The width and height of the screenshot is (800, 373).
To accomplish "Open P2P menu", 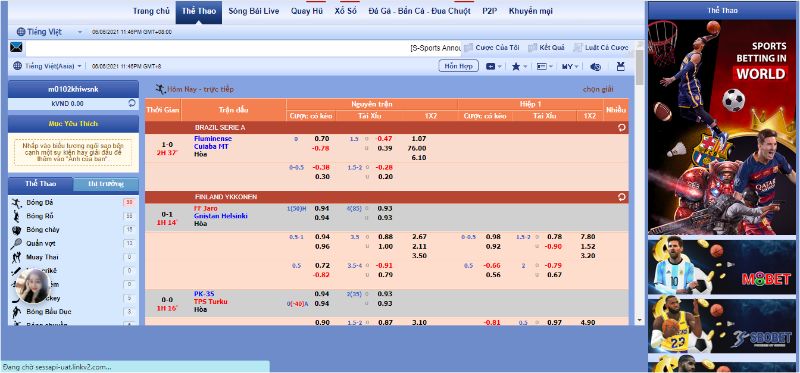I will point(490,11).
